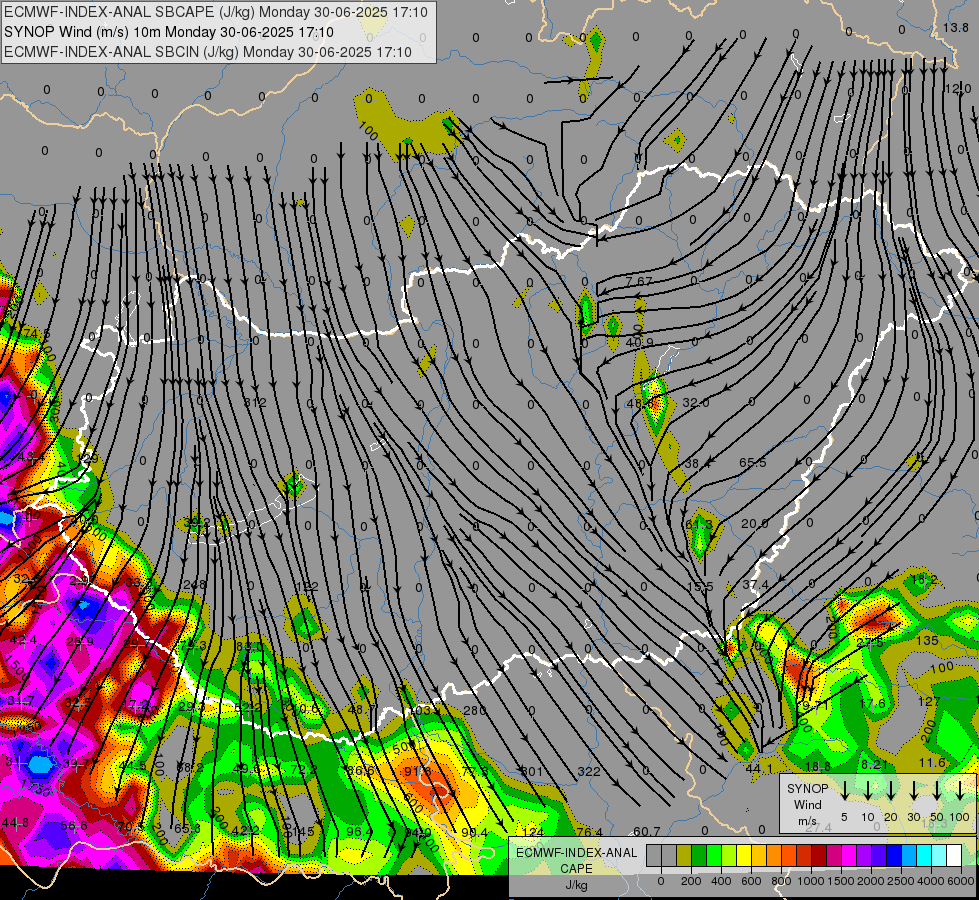Pick the bright magenta CAPE legend swatch
The image size is (979, 900).
(849, 855)
